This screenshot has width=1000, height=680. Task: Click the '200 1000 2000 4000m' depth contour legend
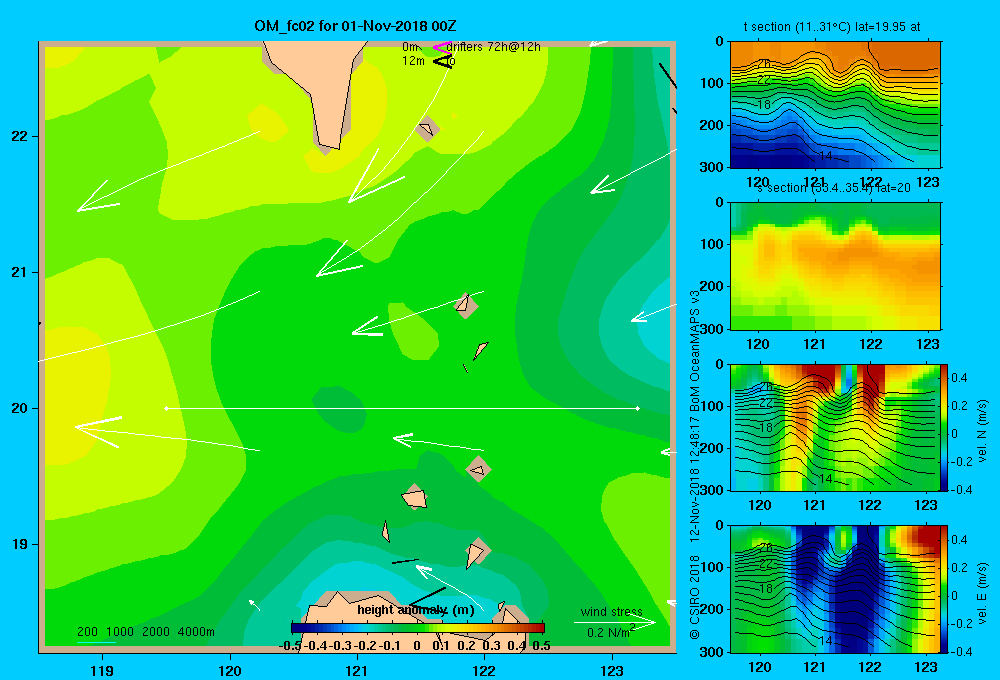pyautogui.click(x=145, y=632)
